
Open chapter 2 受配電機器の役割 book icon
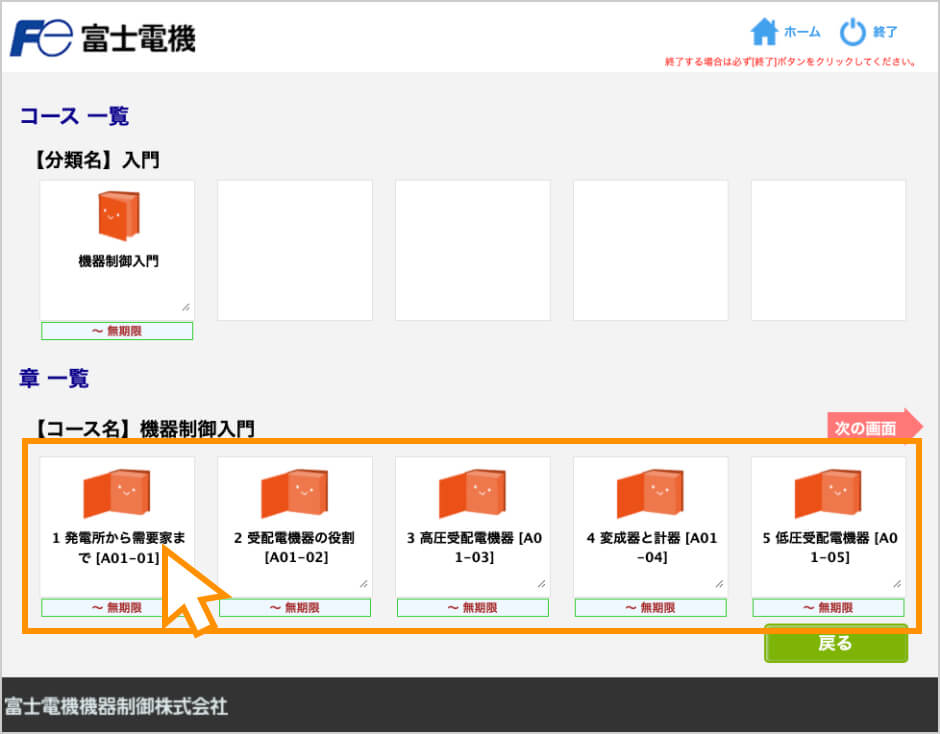pos(294,493)
